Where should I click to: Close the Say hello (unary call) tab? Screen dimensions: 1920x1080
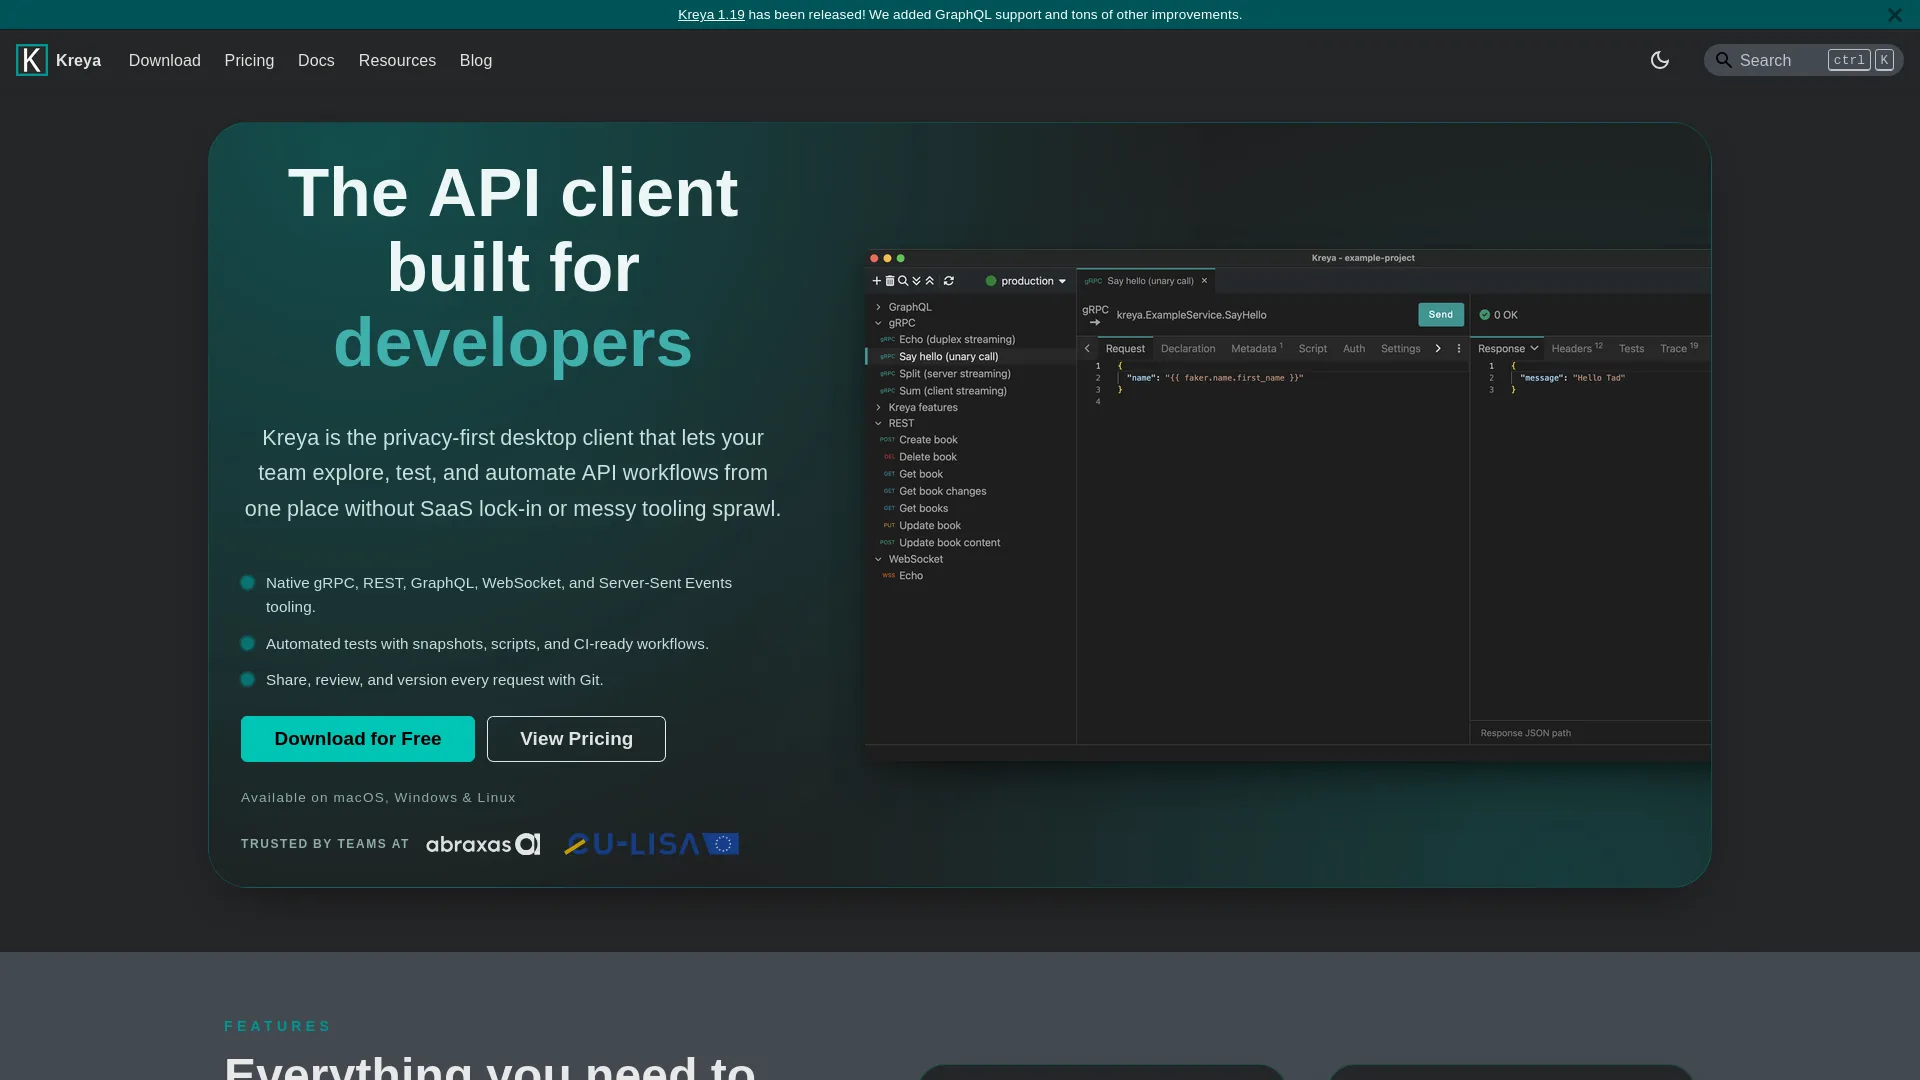coord(1204,281)
